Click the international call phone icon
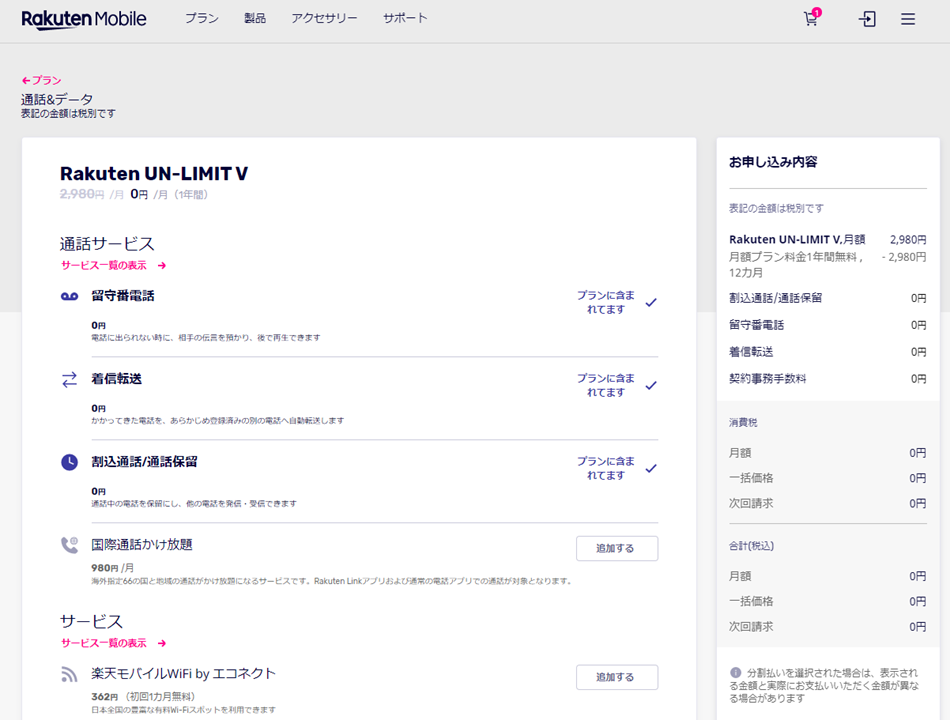 coord(69,545)
